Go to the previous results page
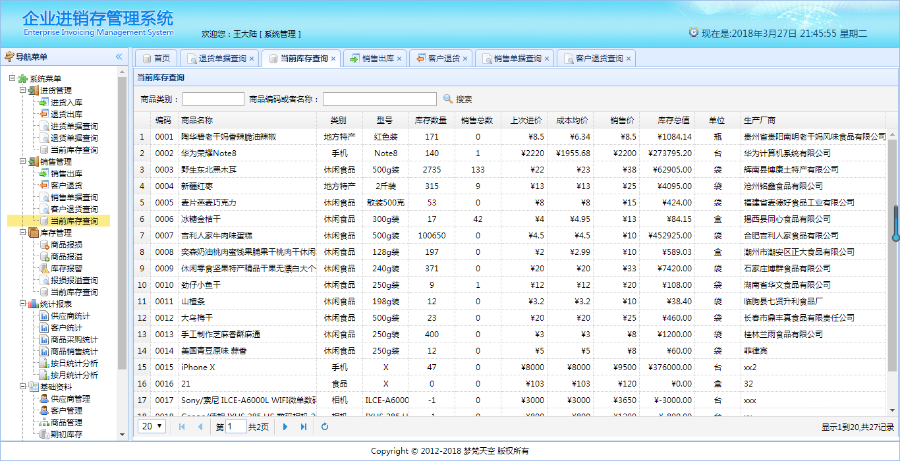 point(200,427)
